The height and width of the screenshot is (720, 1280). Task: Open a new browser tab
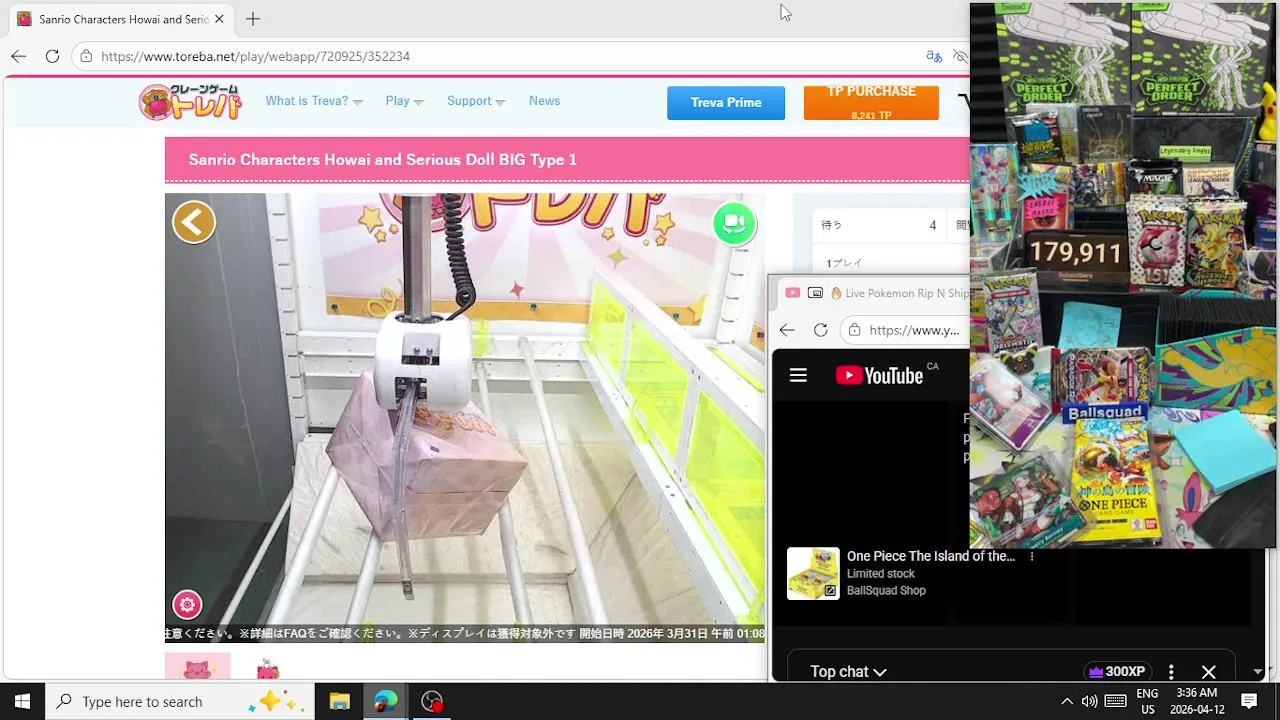pos(253,19)
